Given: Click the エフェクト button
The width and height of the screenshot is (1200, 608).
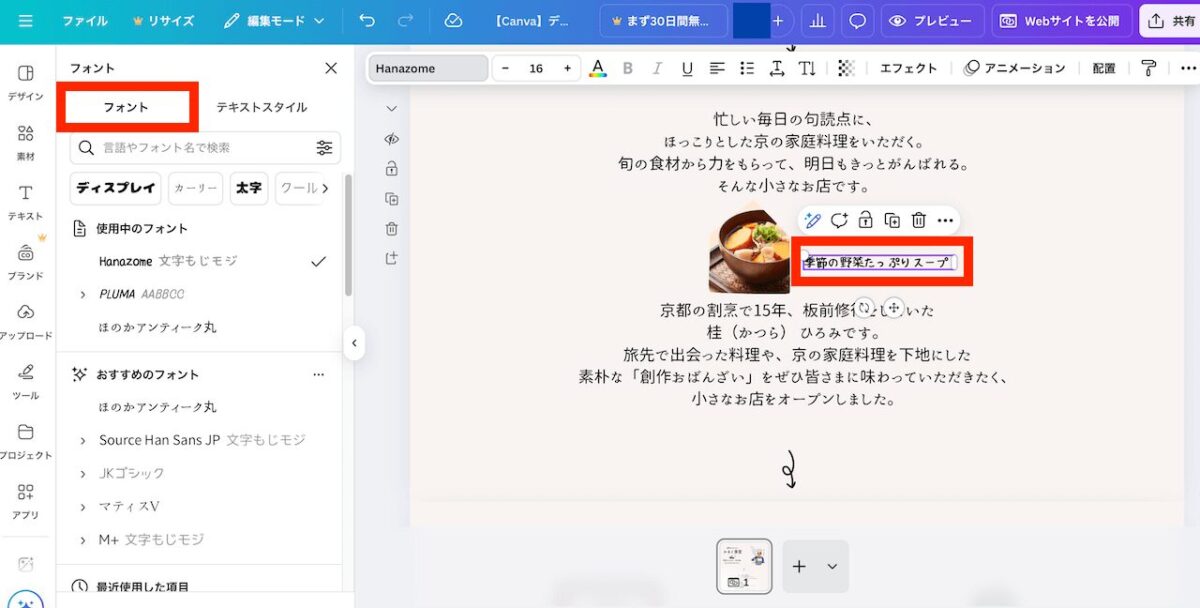Looking at the screenshot, I should pyautogui.click(x=908, y=68).
